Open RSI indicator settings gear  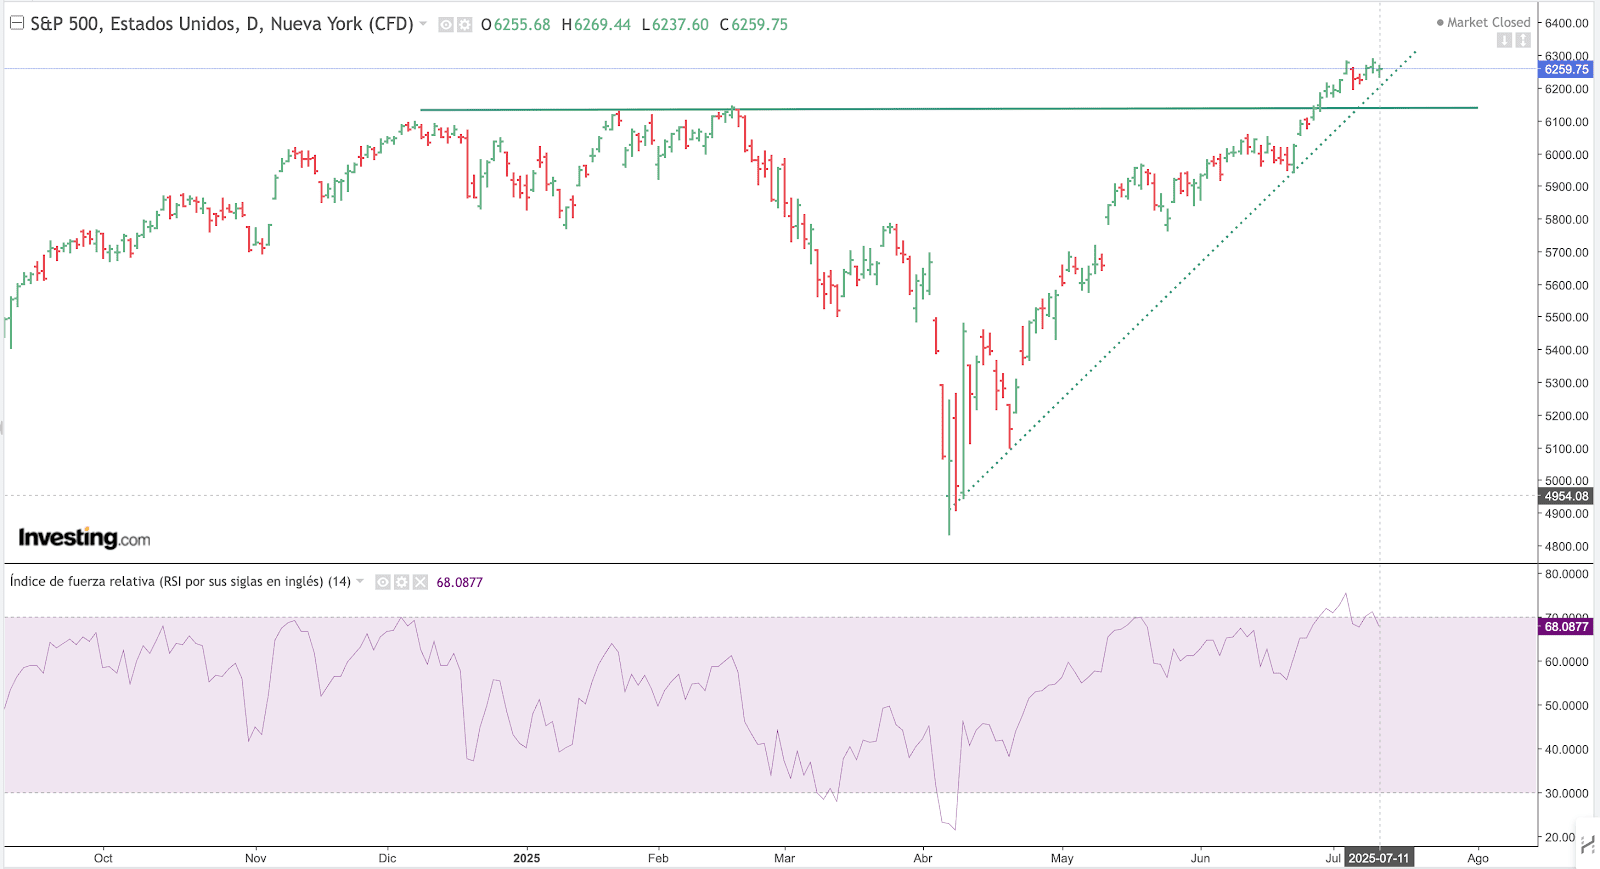pyautogui.click(x=402, y=582)
